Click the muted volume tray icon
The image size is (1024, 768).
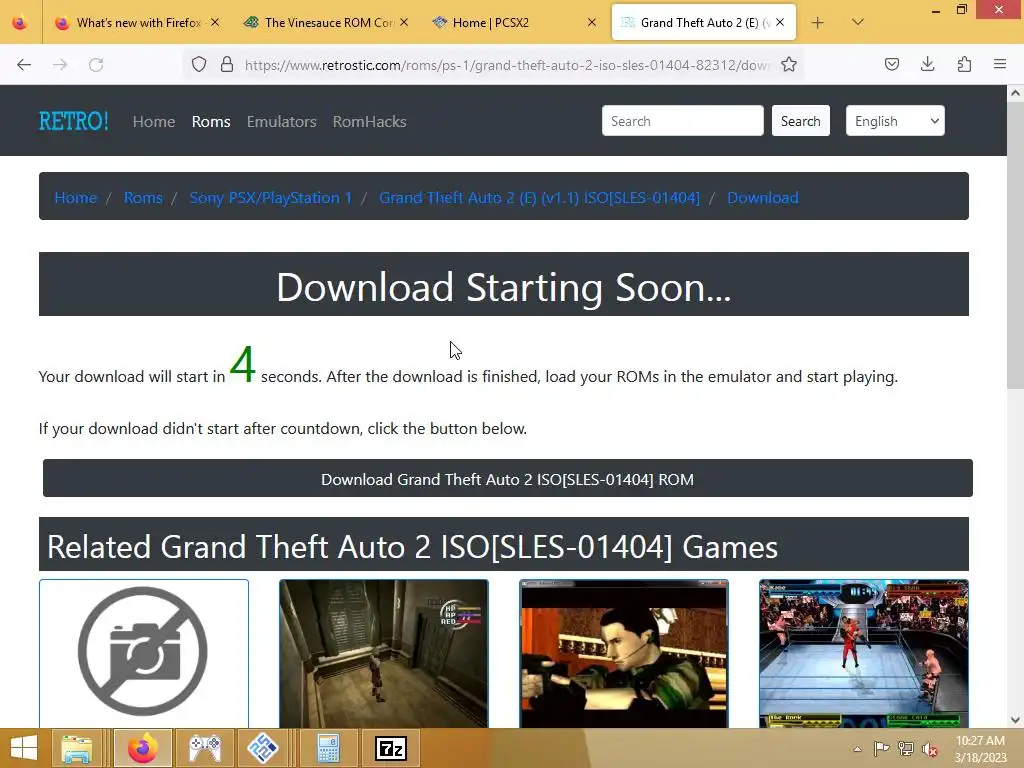pyautogui.click(x=930, y=749)
